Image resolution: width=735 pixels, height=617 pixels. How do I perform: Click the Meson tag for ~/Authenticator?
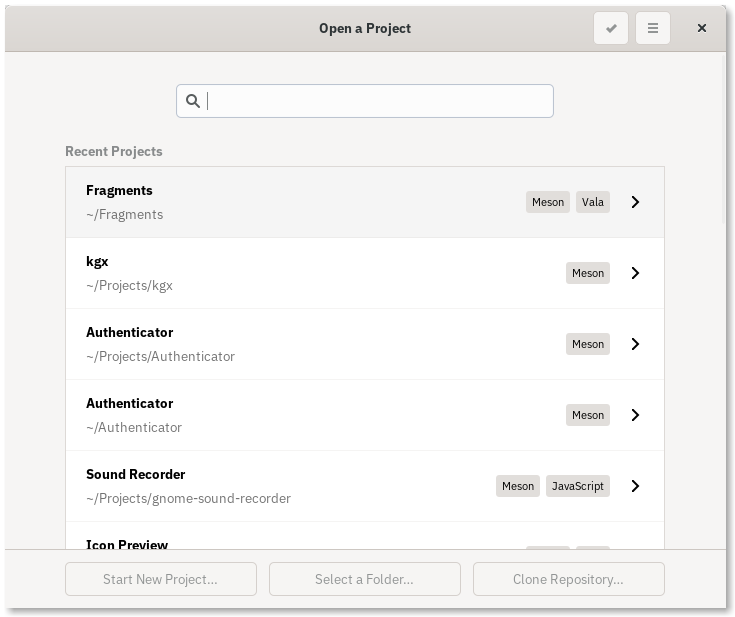[588, 415]
